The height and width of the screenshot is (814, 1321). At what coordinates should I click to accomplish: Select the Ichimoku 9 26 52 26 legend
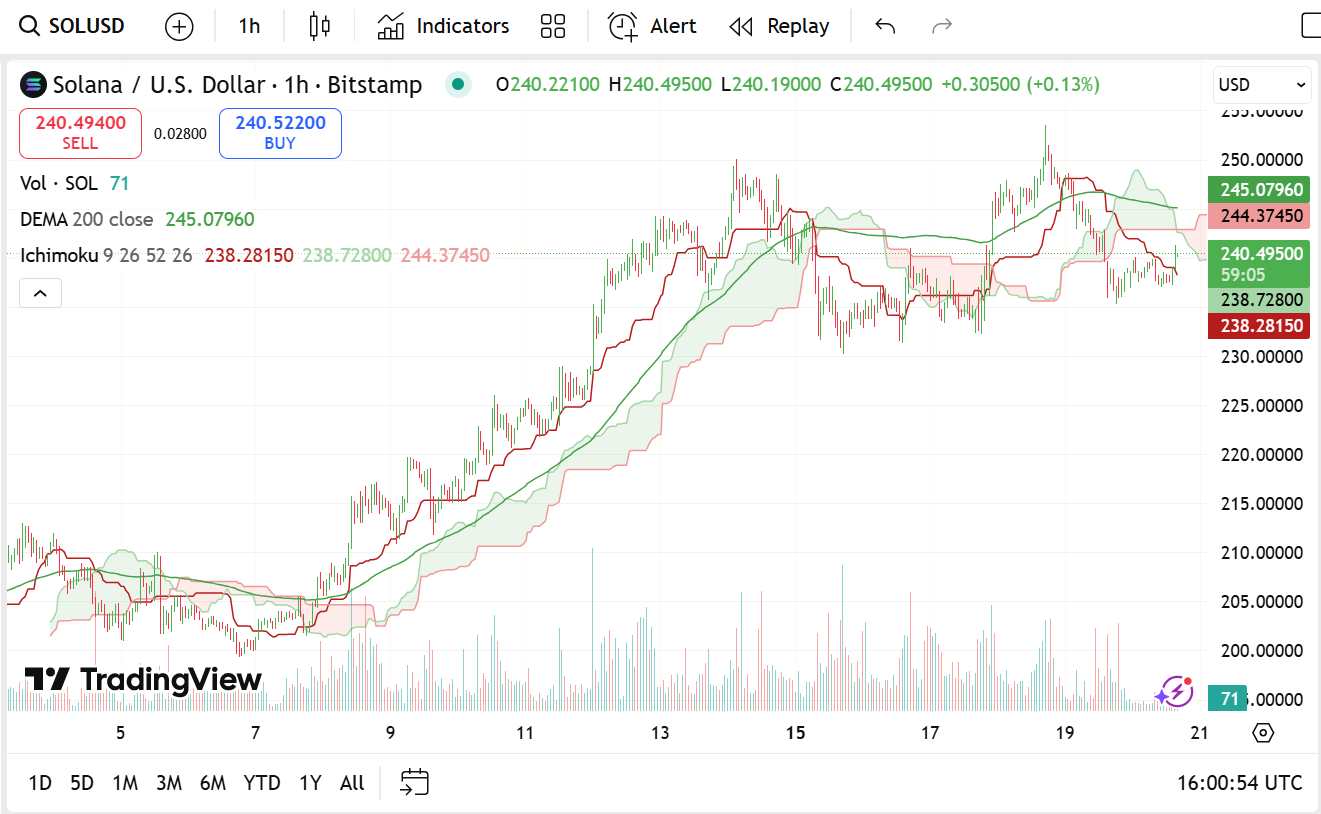coord(255,255)
